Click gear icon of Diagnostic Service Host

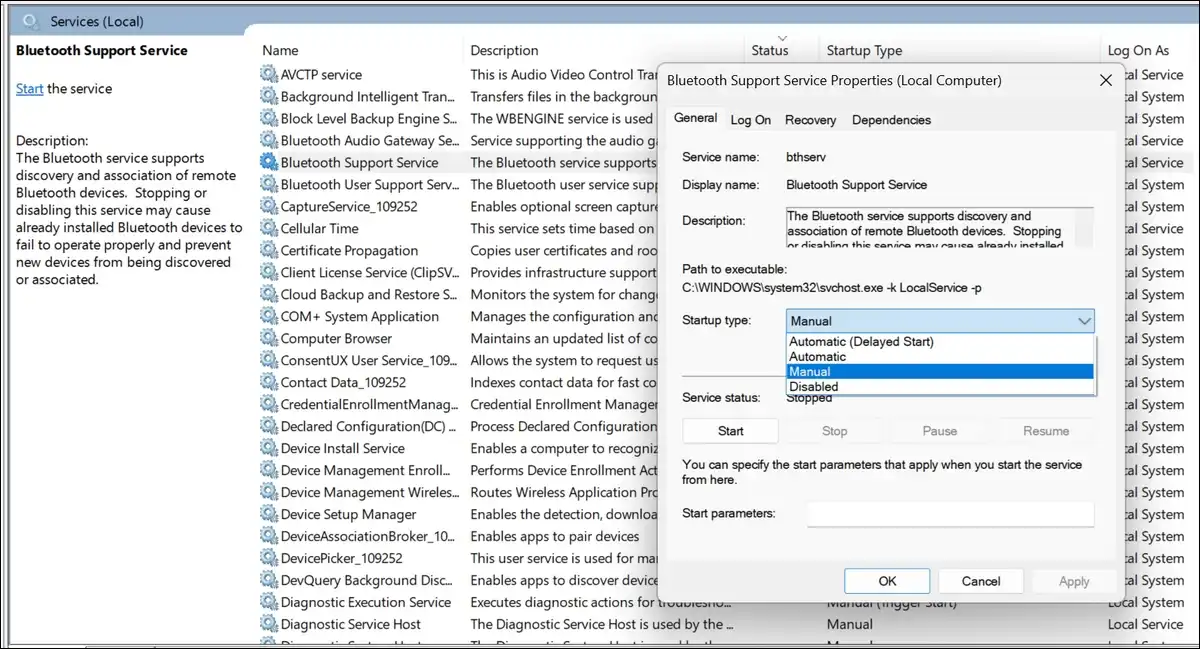(x=269, y=624)
